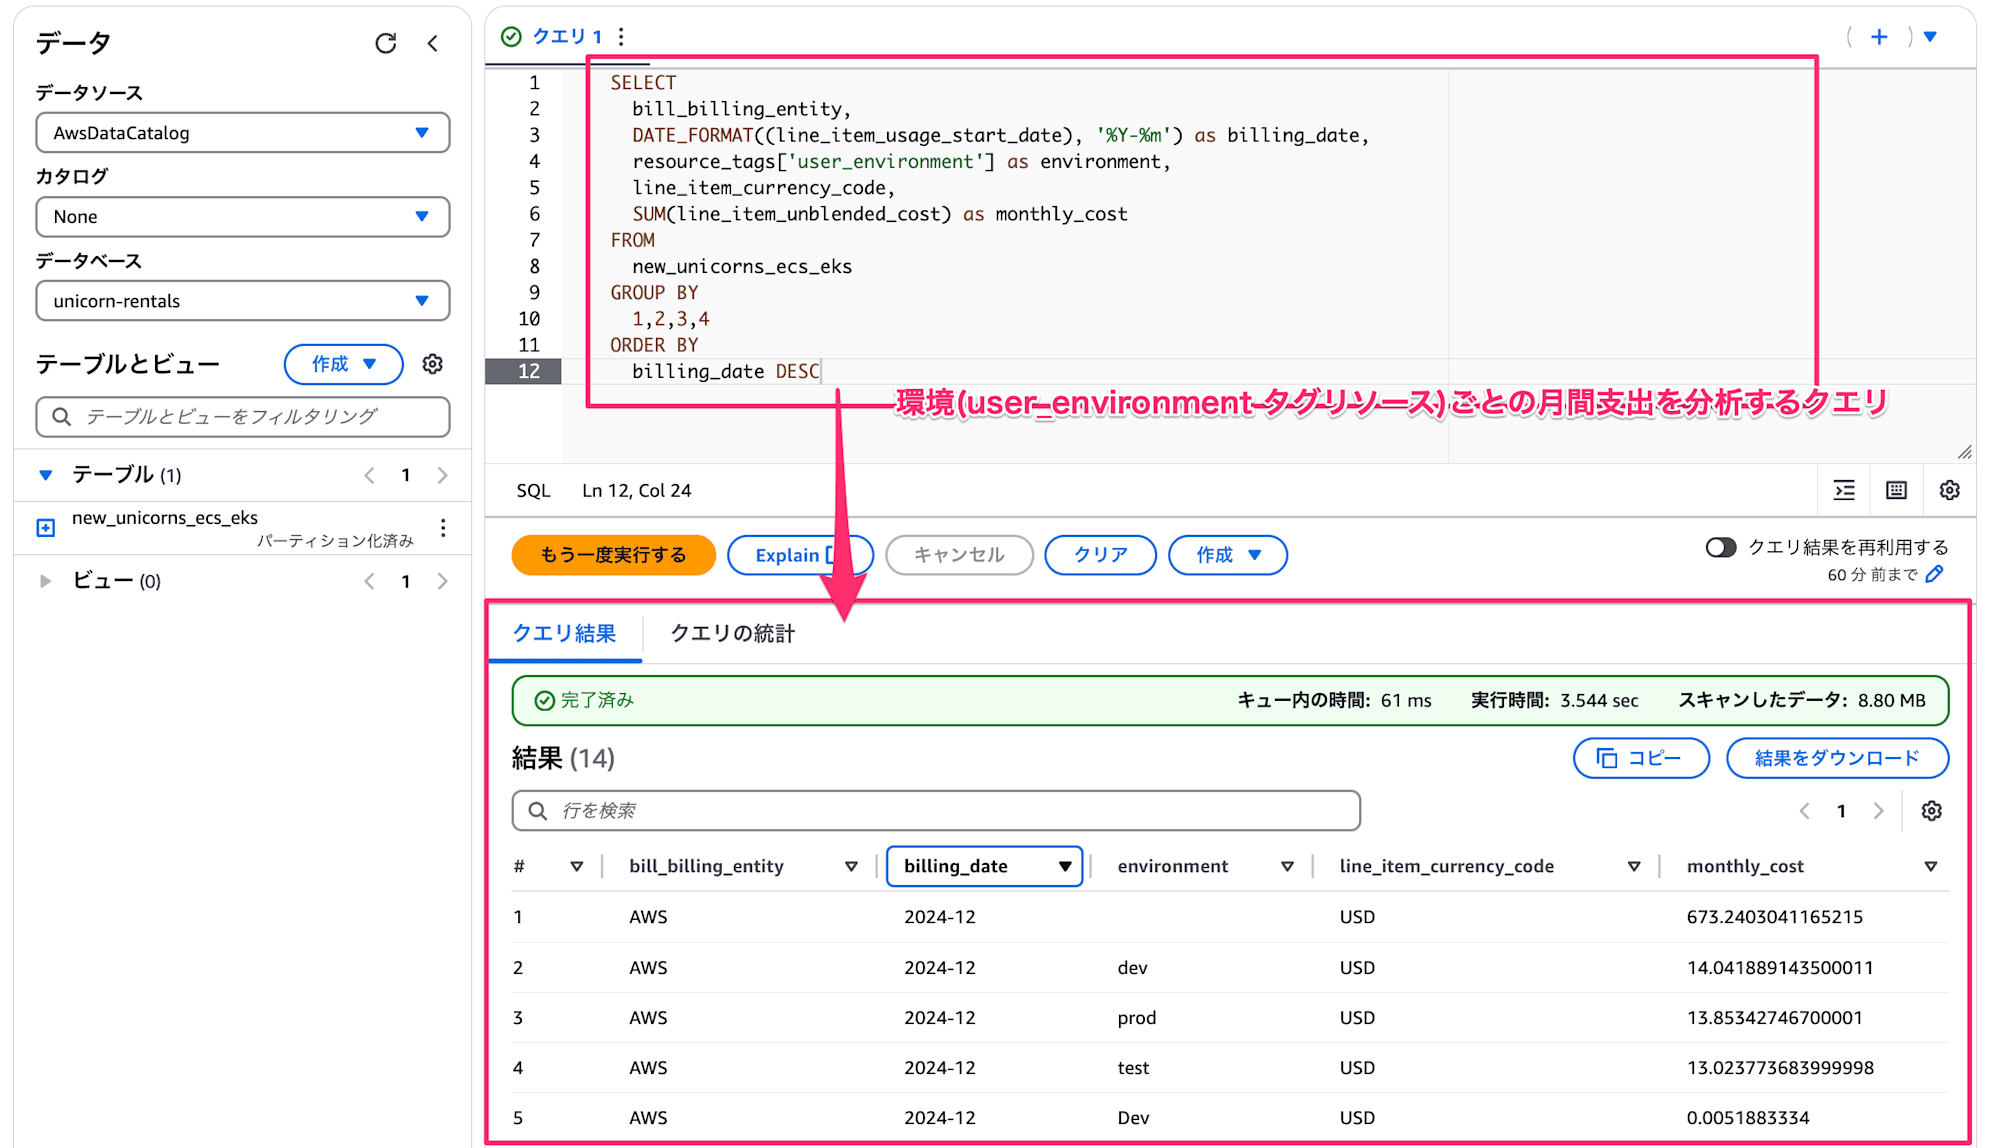Sort by monthly_cost column
2000x1148 pixels.
[x=1931, y=866]
